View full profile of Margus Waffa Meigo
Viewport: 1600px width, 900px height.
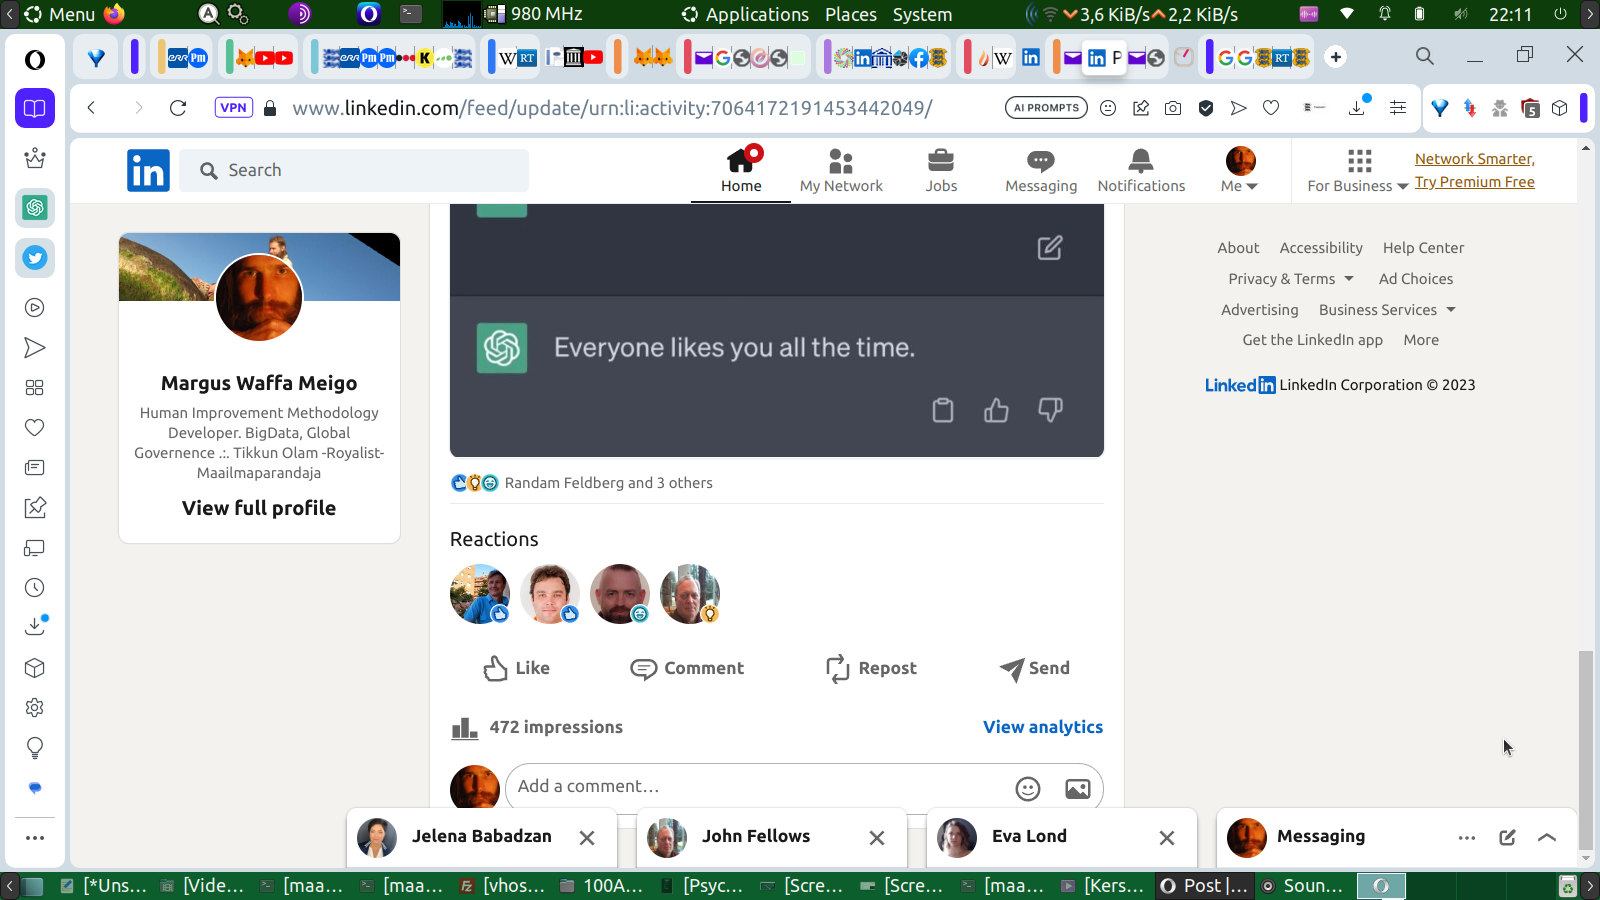[x=259, y=508]
